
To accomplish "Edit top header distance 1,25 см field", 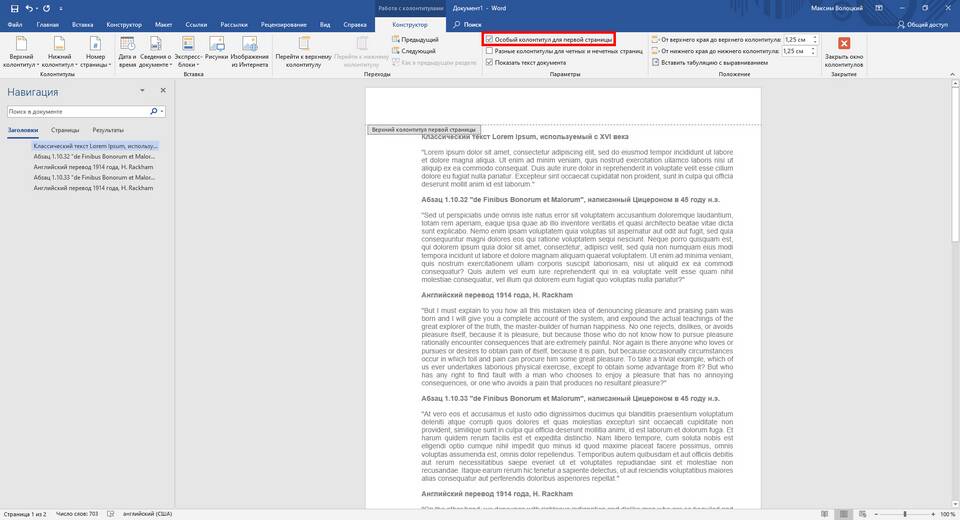I will (x=797, y=39).
